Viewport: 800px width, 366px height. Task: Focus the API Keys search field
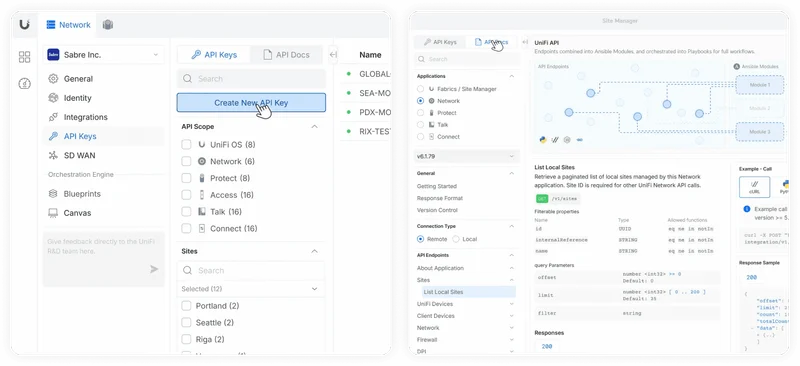(251, 79)
